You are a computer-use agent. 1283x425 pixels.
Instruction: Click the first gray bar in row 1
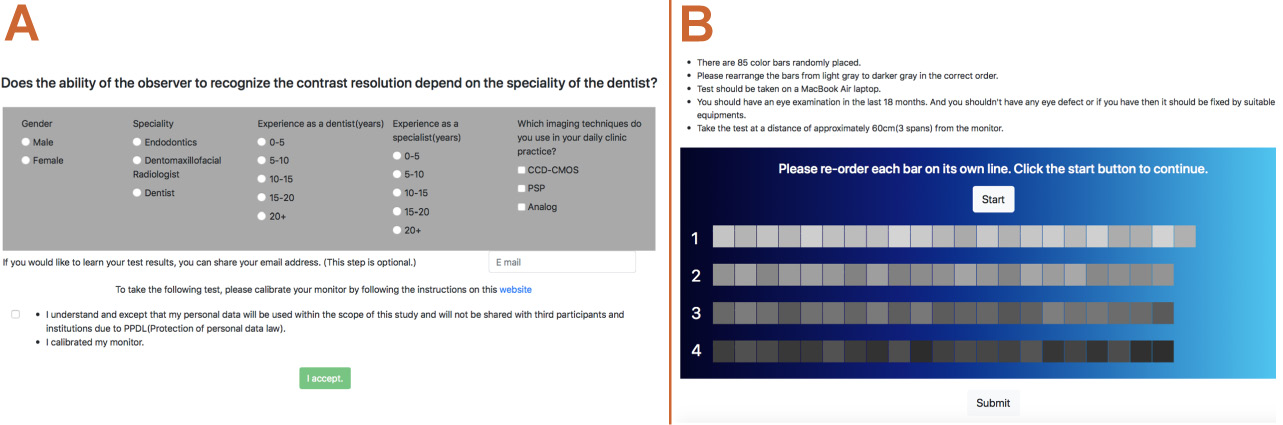(723, 237)
